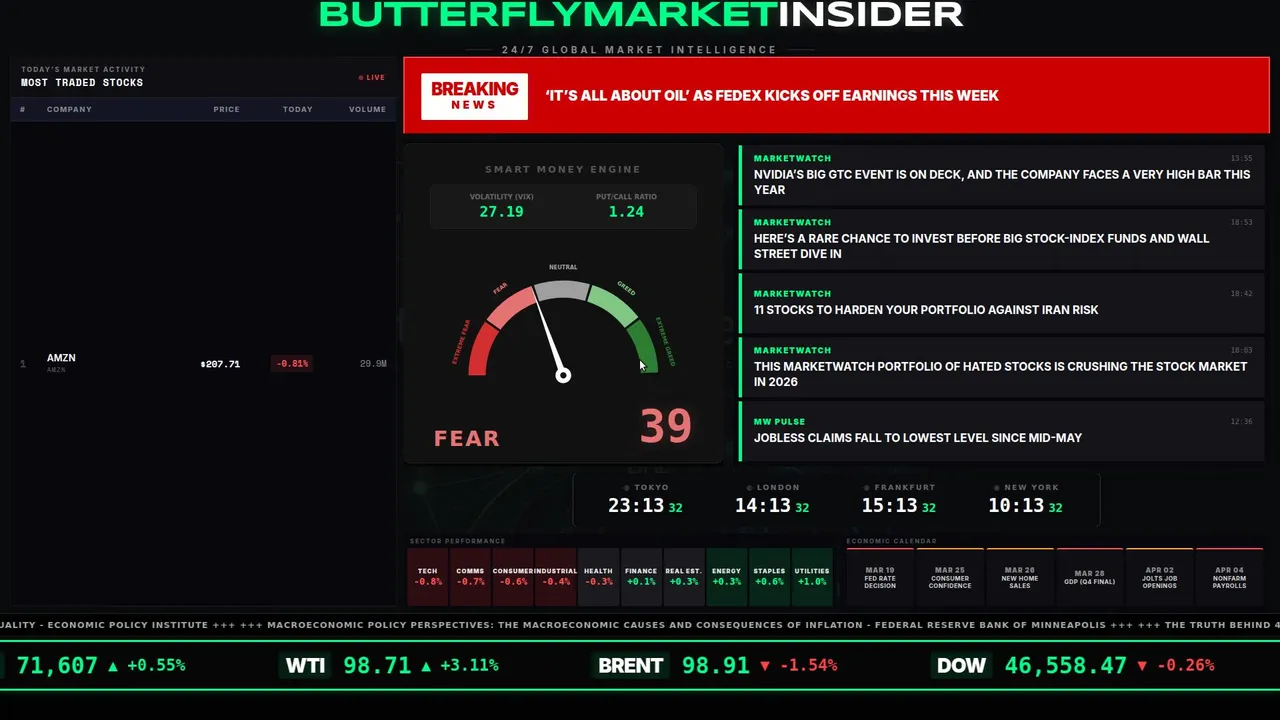The height and width of the screenshot is (720, 1280).
Task: Click the Butterfly Market Insider logo
Action: coord(641,14)
